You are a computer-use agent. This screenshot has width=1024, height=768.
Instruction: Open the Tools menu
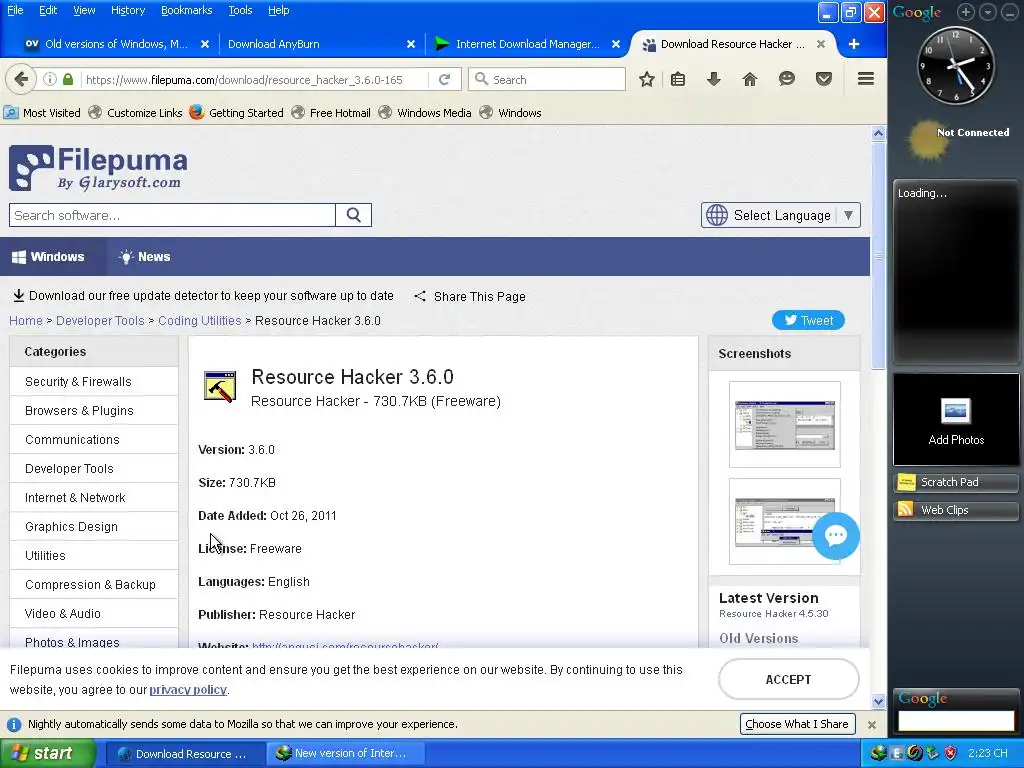point(240,10)
